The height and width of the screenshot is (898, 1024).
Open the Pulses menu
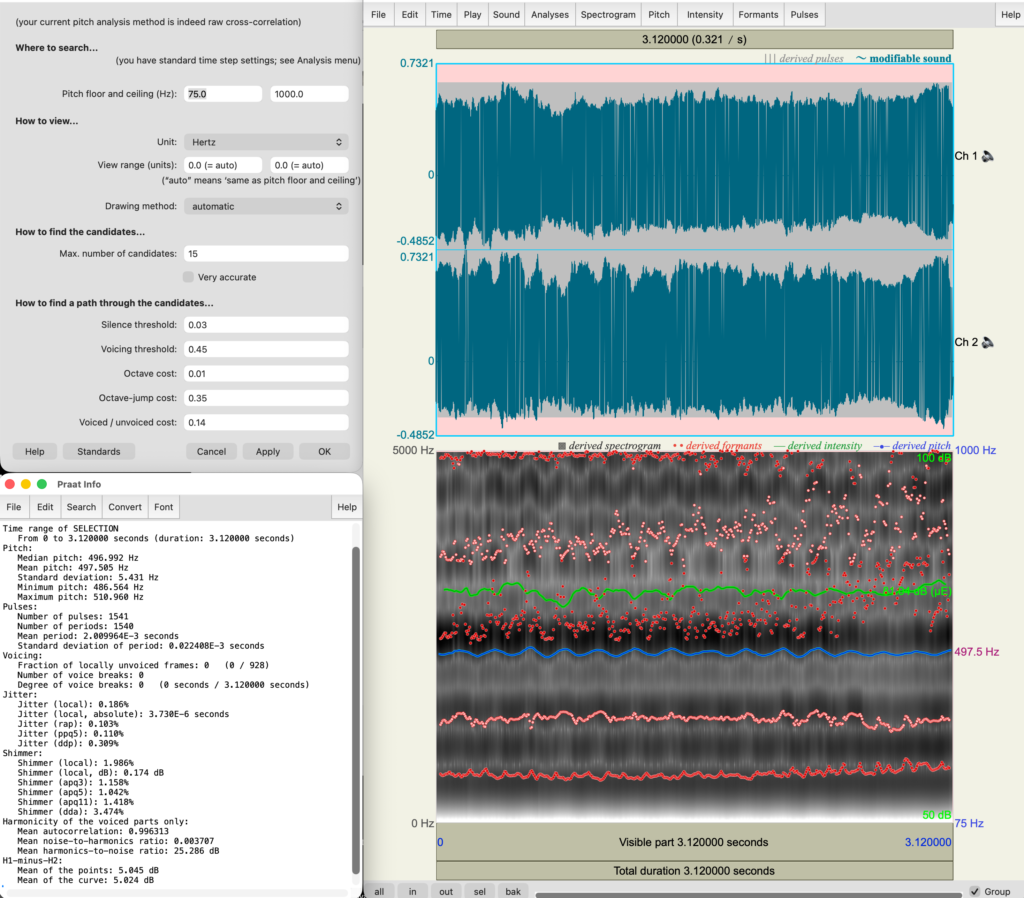pos(804,14)
